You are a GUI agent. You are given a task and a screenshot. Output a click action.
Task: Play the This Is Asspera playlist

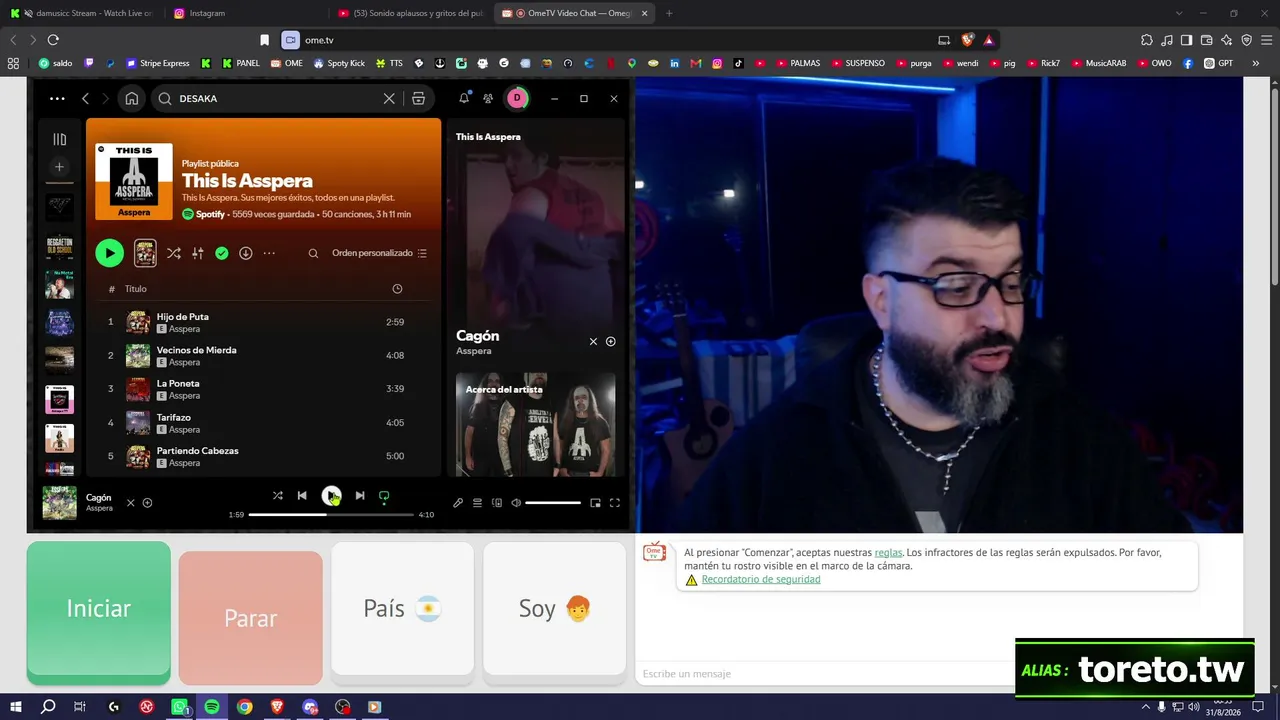coord(109,253)
